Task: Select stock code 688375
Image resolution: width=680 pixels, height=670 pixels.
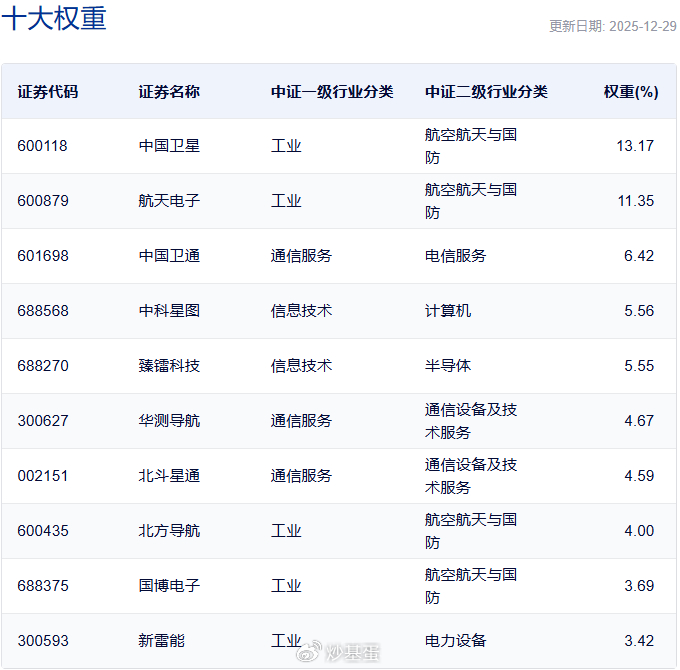Action: [43, 586]
